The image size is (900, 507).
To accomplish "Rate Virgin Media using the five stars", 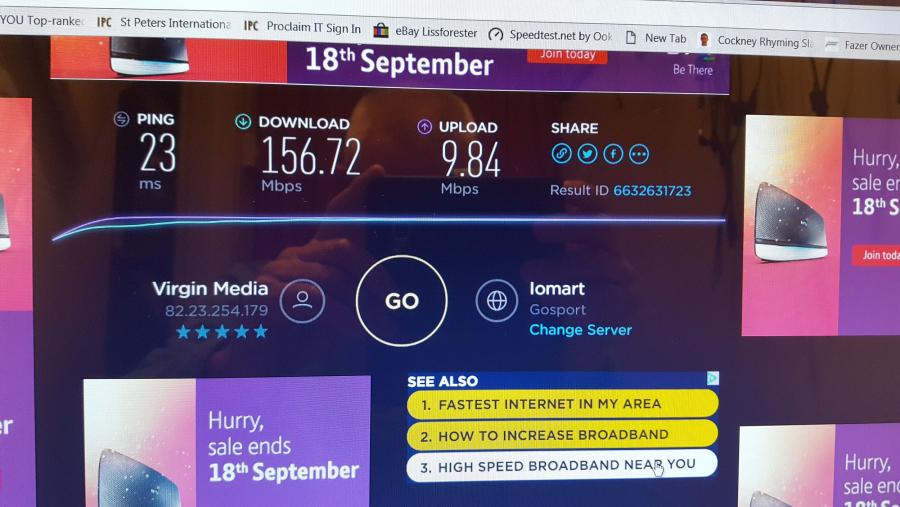I will click(222, 331).
